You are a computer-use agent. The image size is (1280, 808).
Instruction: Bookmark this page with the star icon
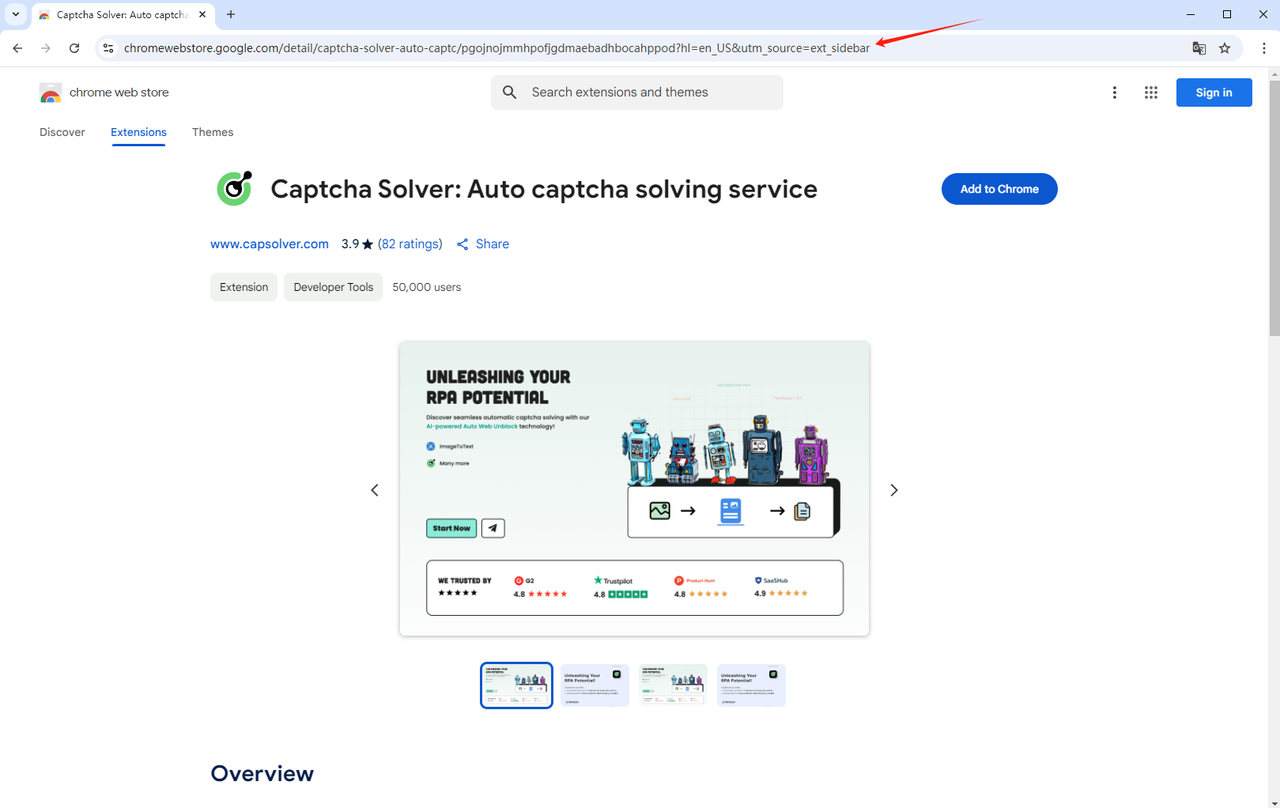1225,48
